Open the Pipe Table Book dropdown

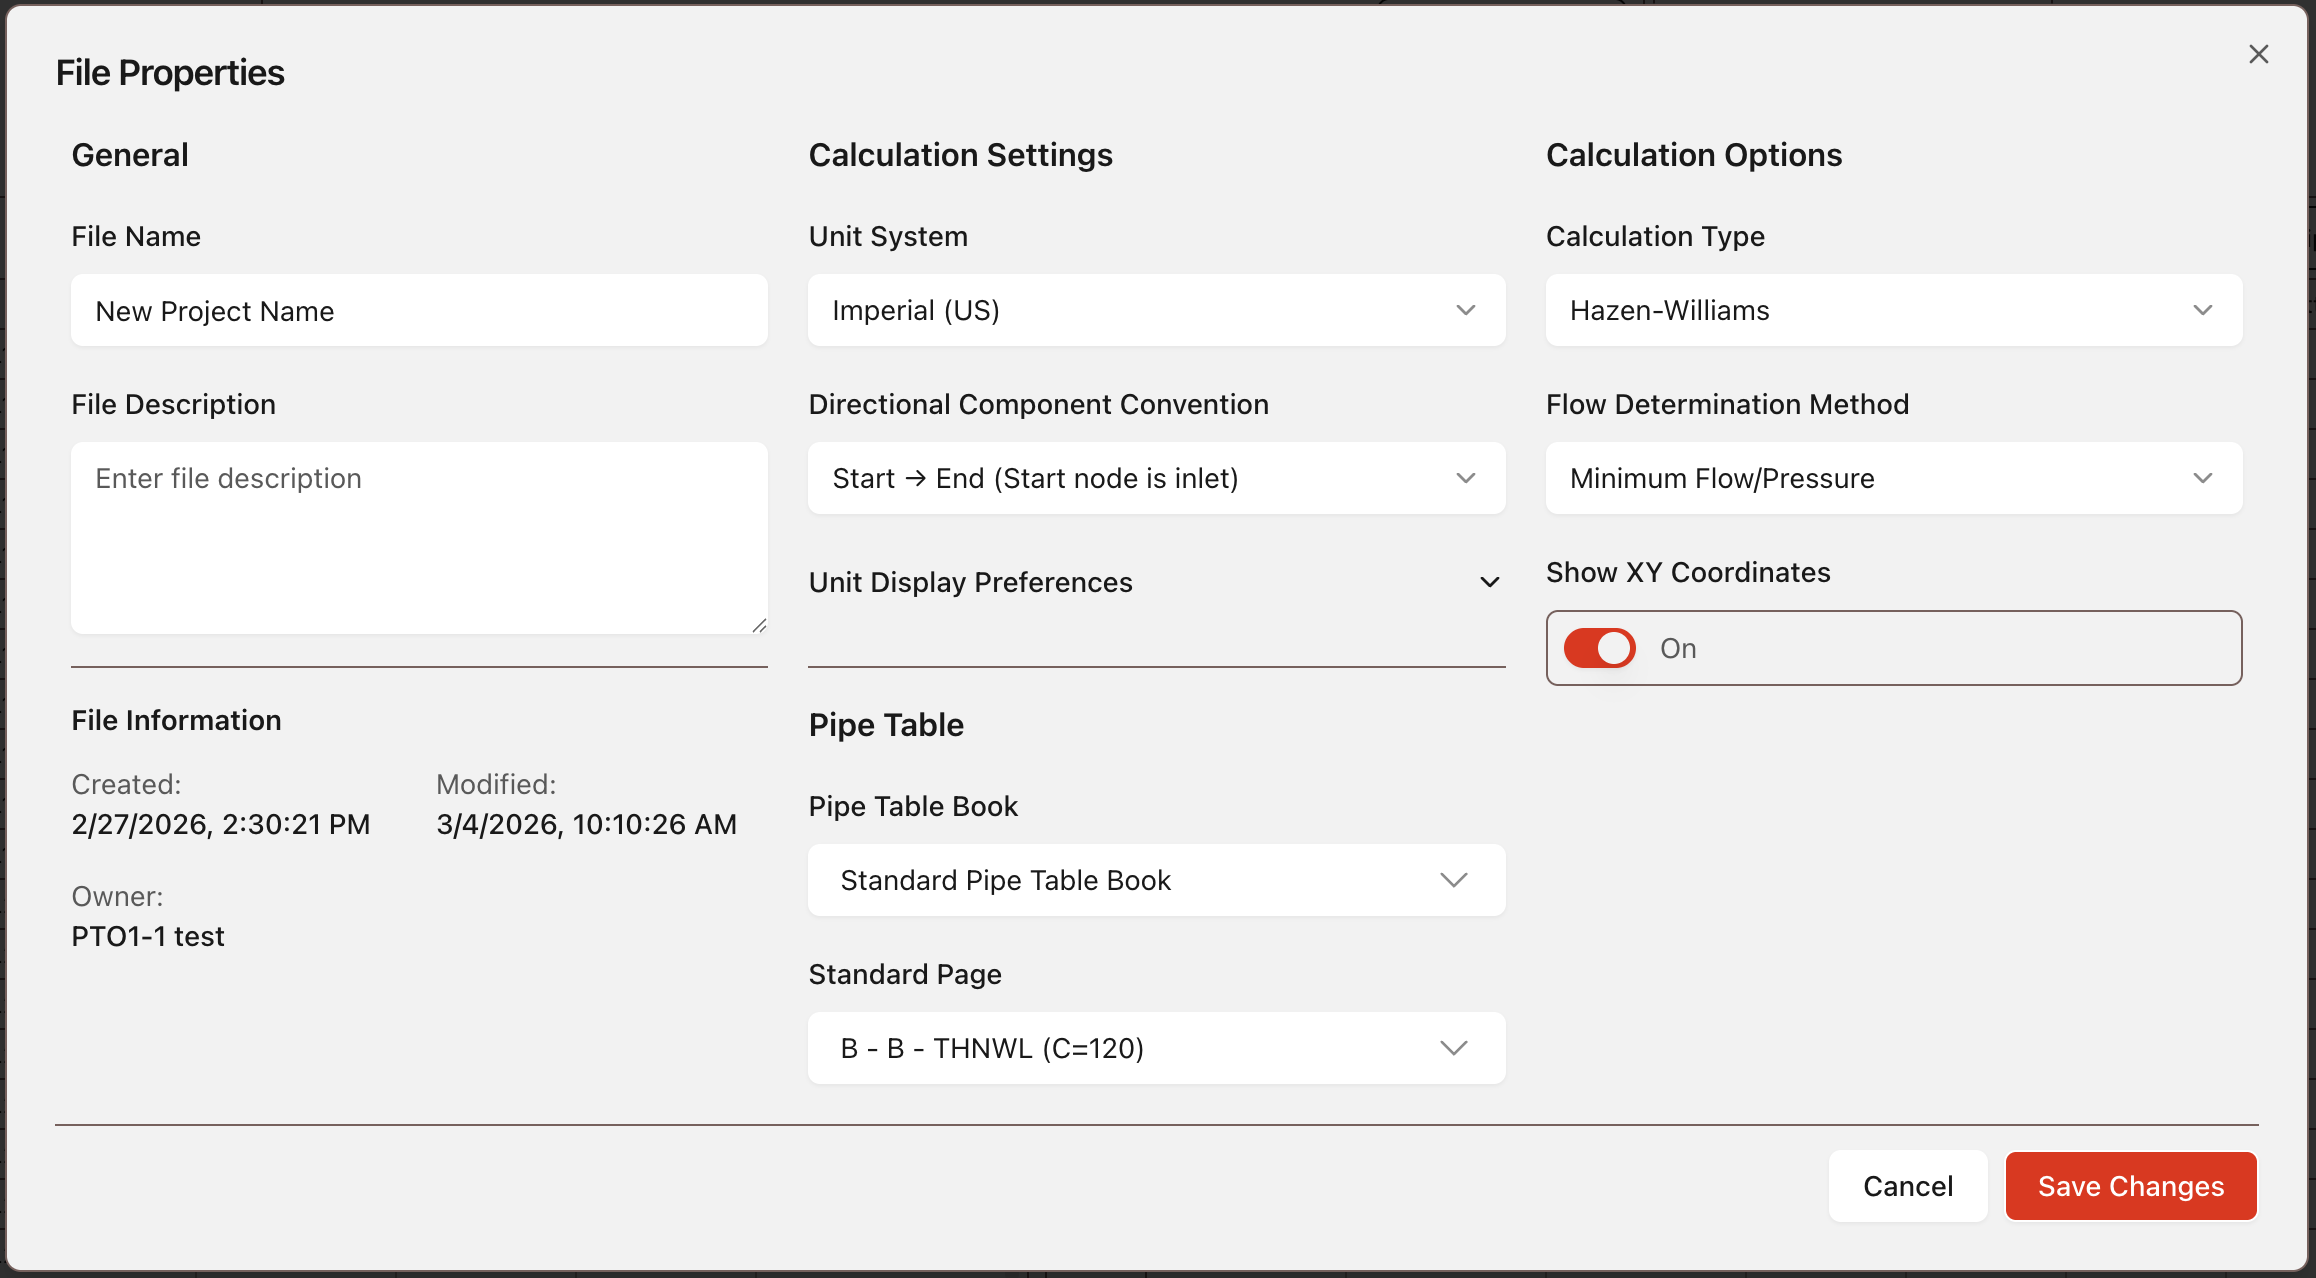(1156, 880)
